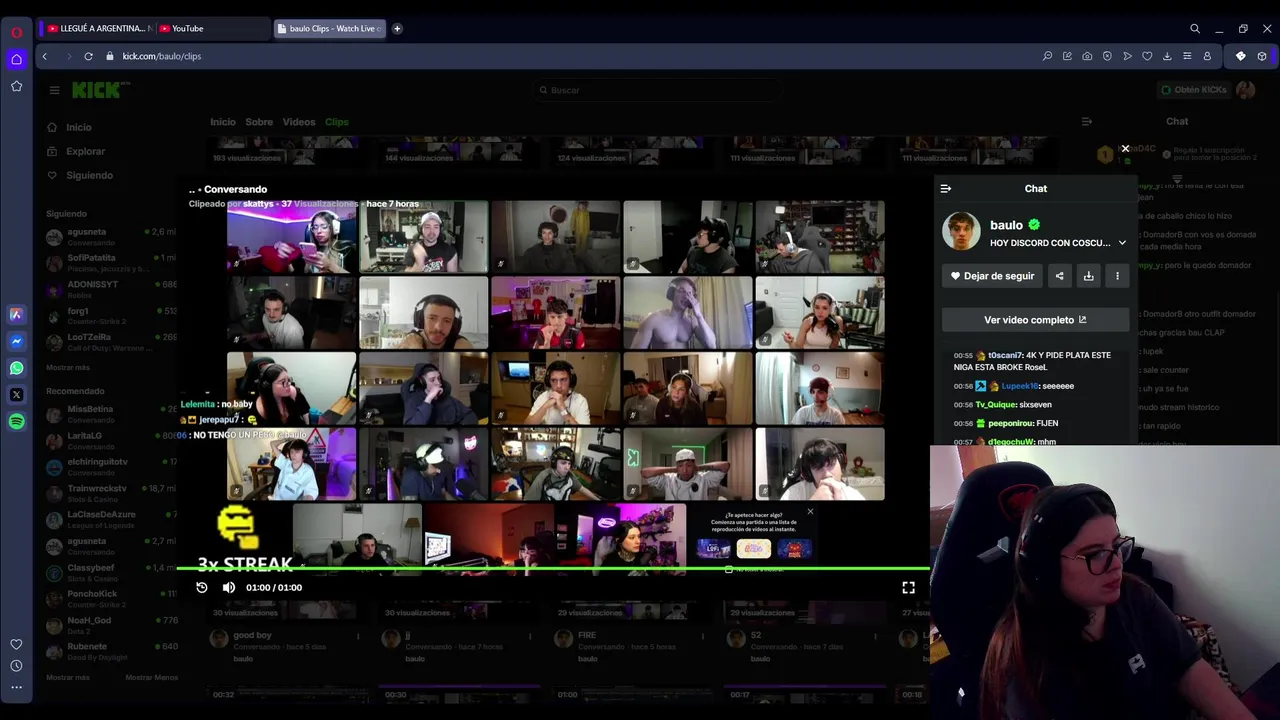Replay the clip with replay icon
The image size is (1280, 720).
202,587
